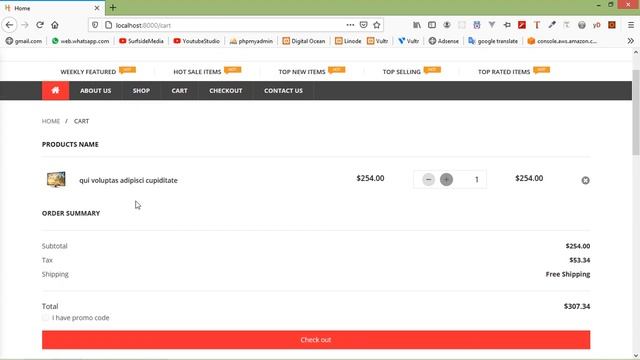Click the page vertical scrollbar thumb
Viewport: 640px width, 360px height.
coord(636,112)
